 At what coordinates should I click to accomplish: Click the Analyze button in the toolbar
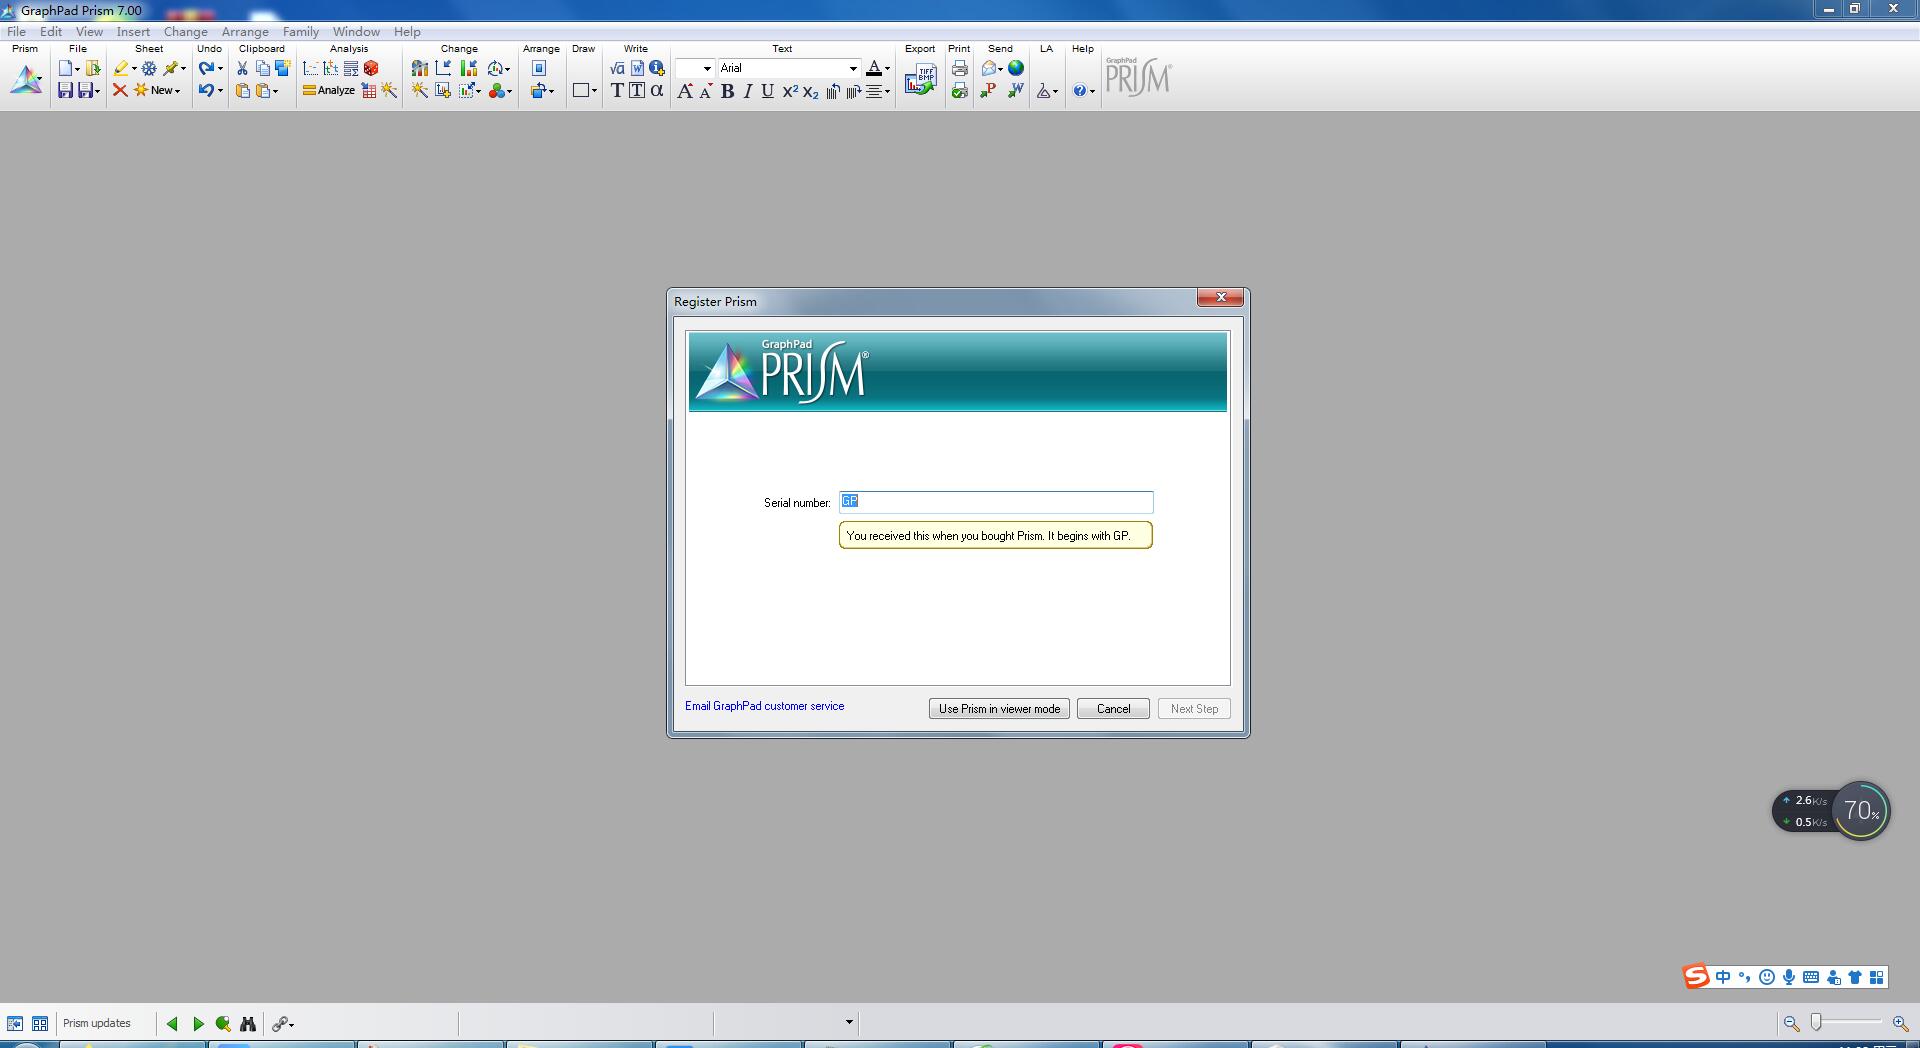pos(329,91)
